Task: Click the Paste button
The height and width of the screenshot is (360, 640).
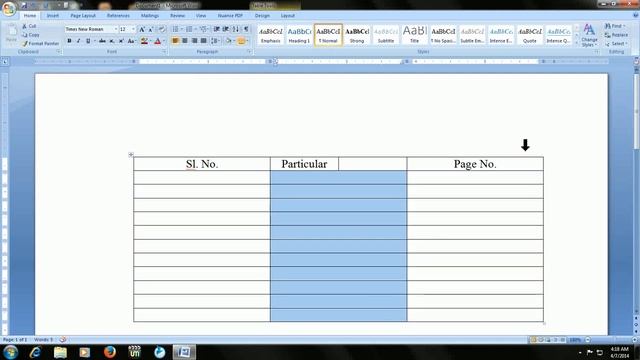Action: pos(11,34)
